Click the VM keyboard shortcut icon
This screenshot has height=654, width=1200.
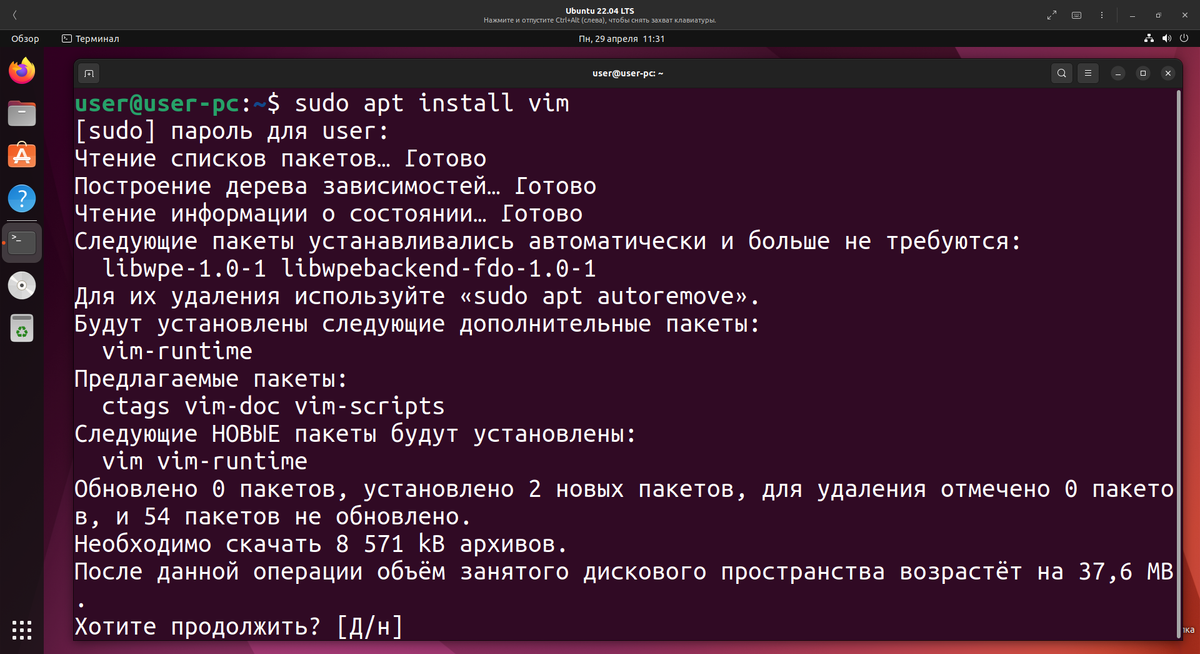(1077, 15)
